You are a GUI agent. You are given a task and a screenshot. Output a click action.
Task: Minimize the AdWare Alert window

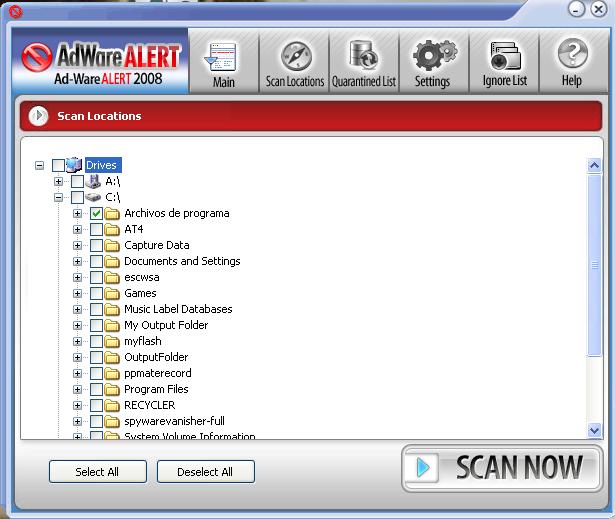(576, 9)
